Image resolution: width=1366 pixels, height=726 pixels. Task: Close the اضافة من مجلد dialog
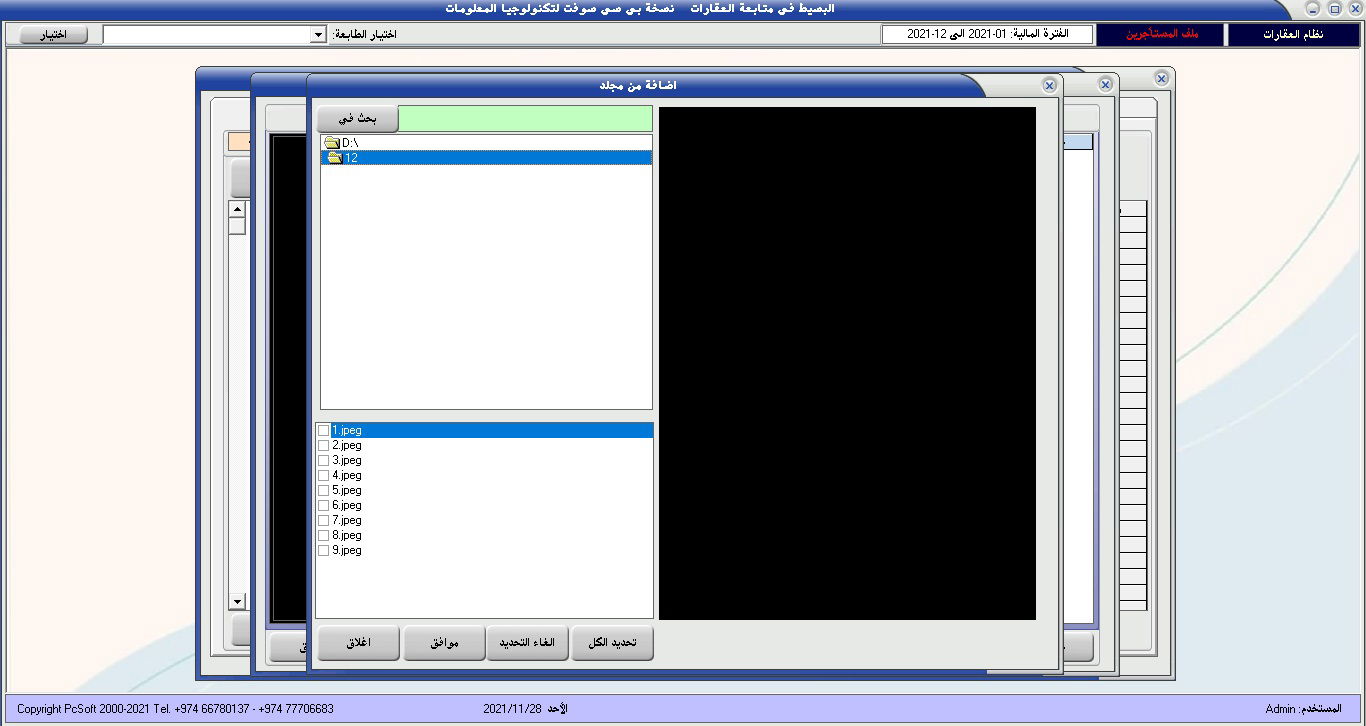point(1049,86)
